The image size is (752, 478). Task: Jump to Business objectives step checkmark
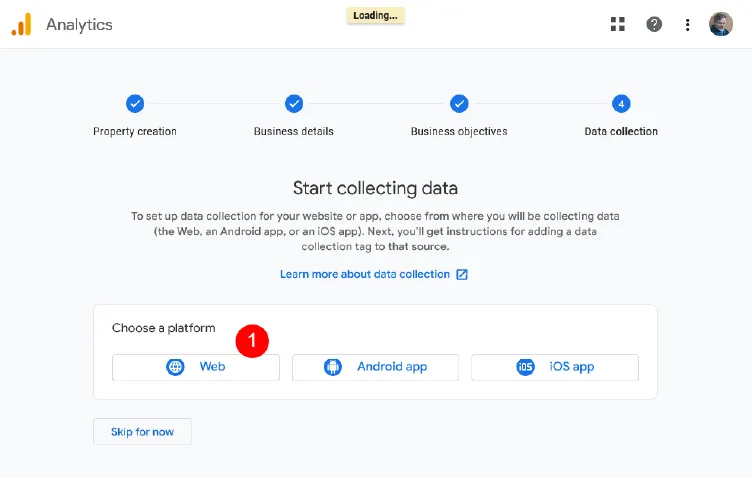(459, 104)
